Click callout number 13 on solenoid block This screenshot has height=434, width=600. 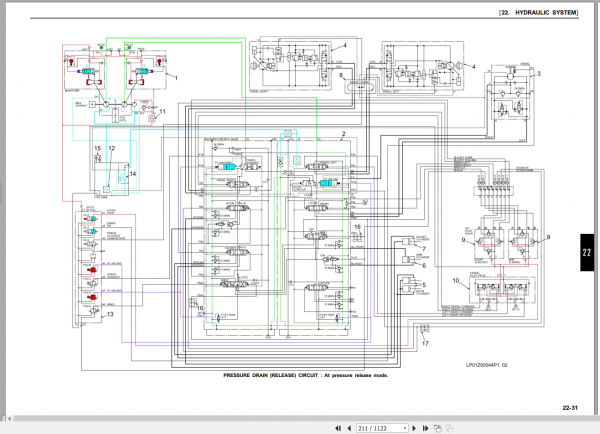pyautogui.click(x=110, y=314)
